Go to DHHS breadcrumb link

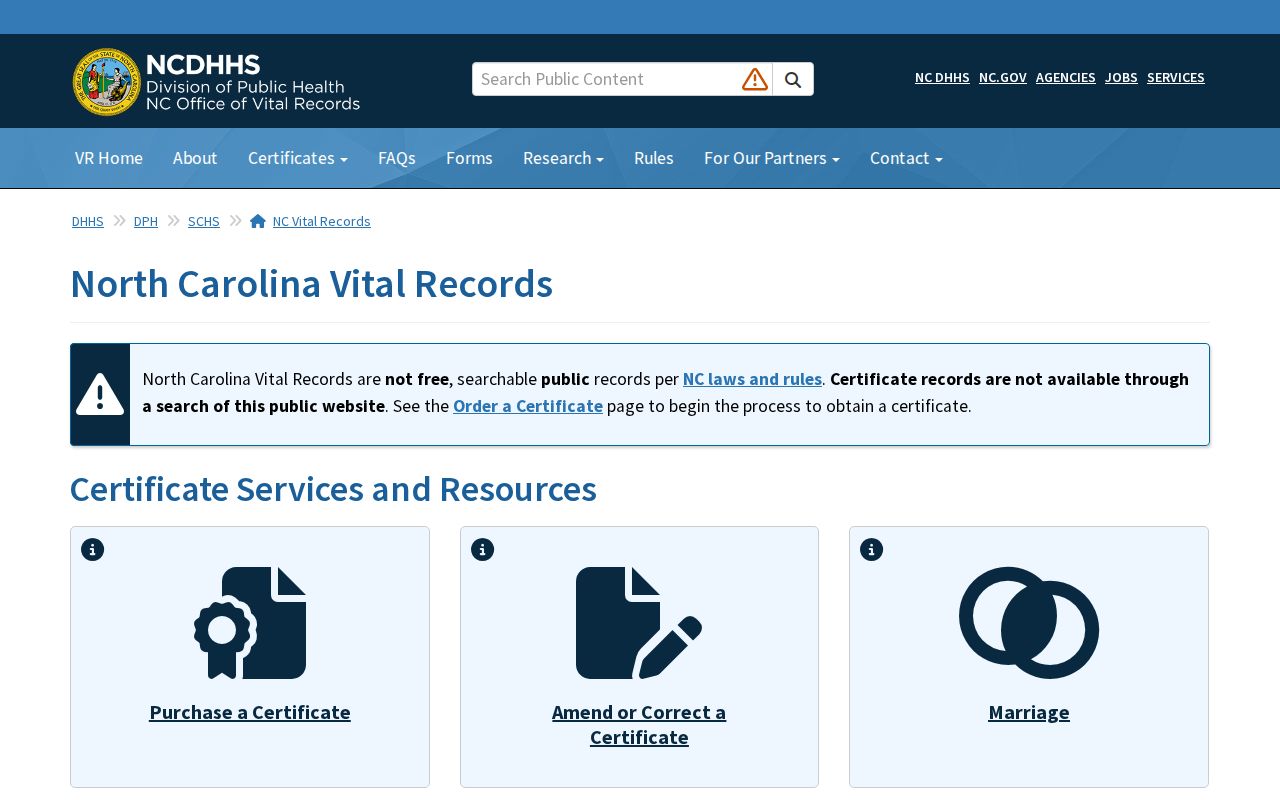pos(88,222)
